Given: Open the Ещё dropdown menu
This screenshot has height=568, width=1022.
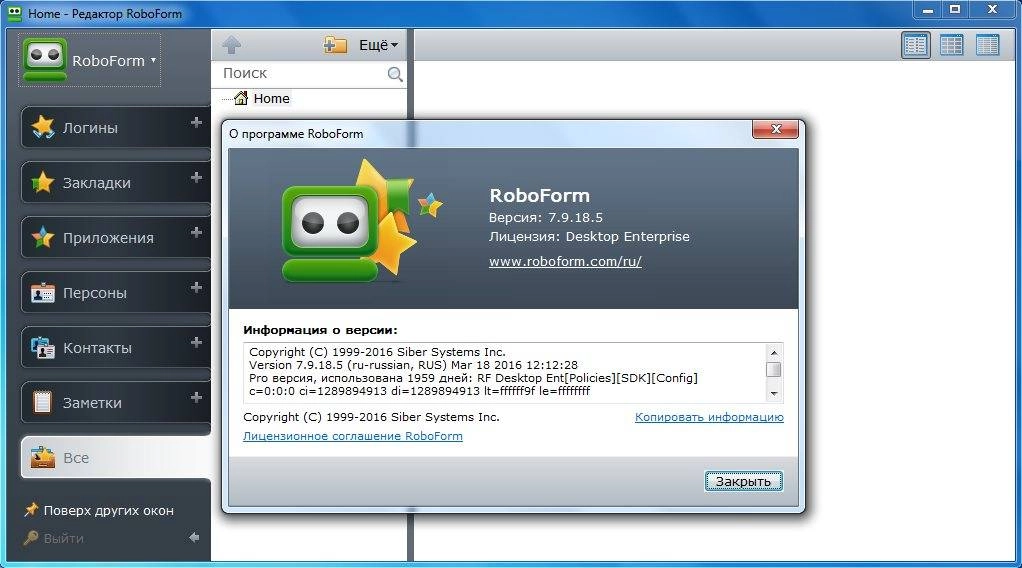Looking at the screenshot, I should [378, 45].
